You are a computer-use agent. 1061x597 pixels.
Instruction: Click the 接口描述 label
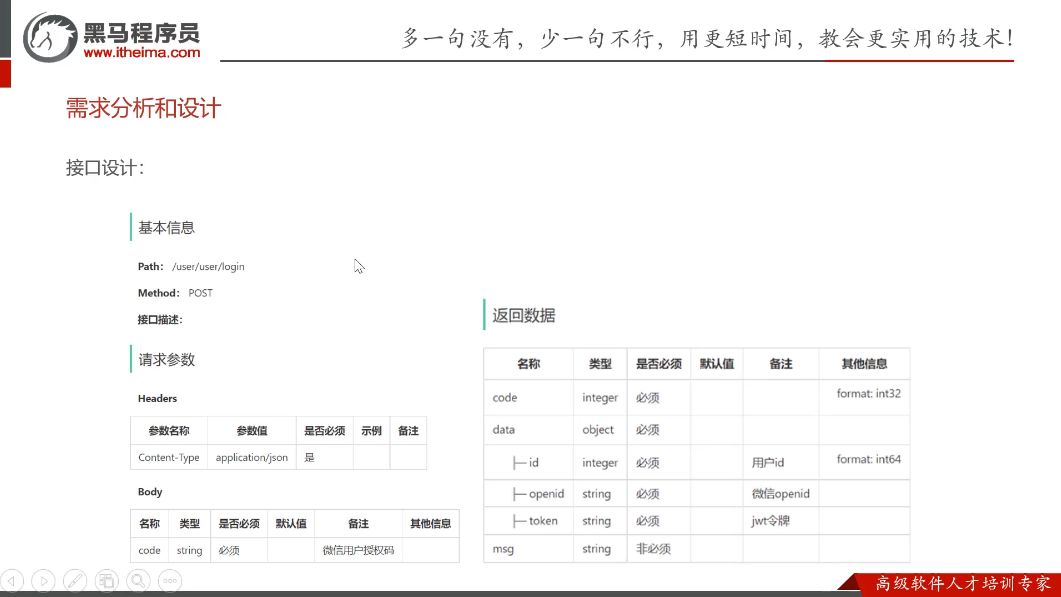[160, 319]
